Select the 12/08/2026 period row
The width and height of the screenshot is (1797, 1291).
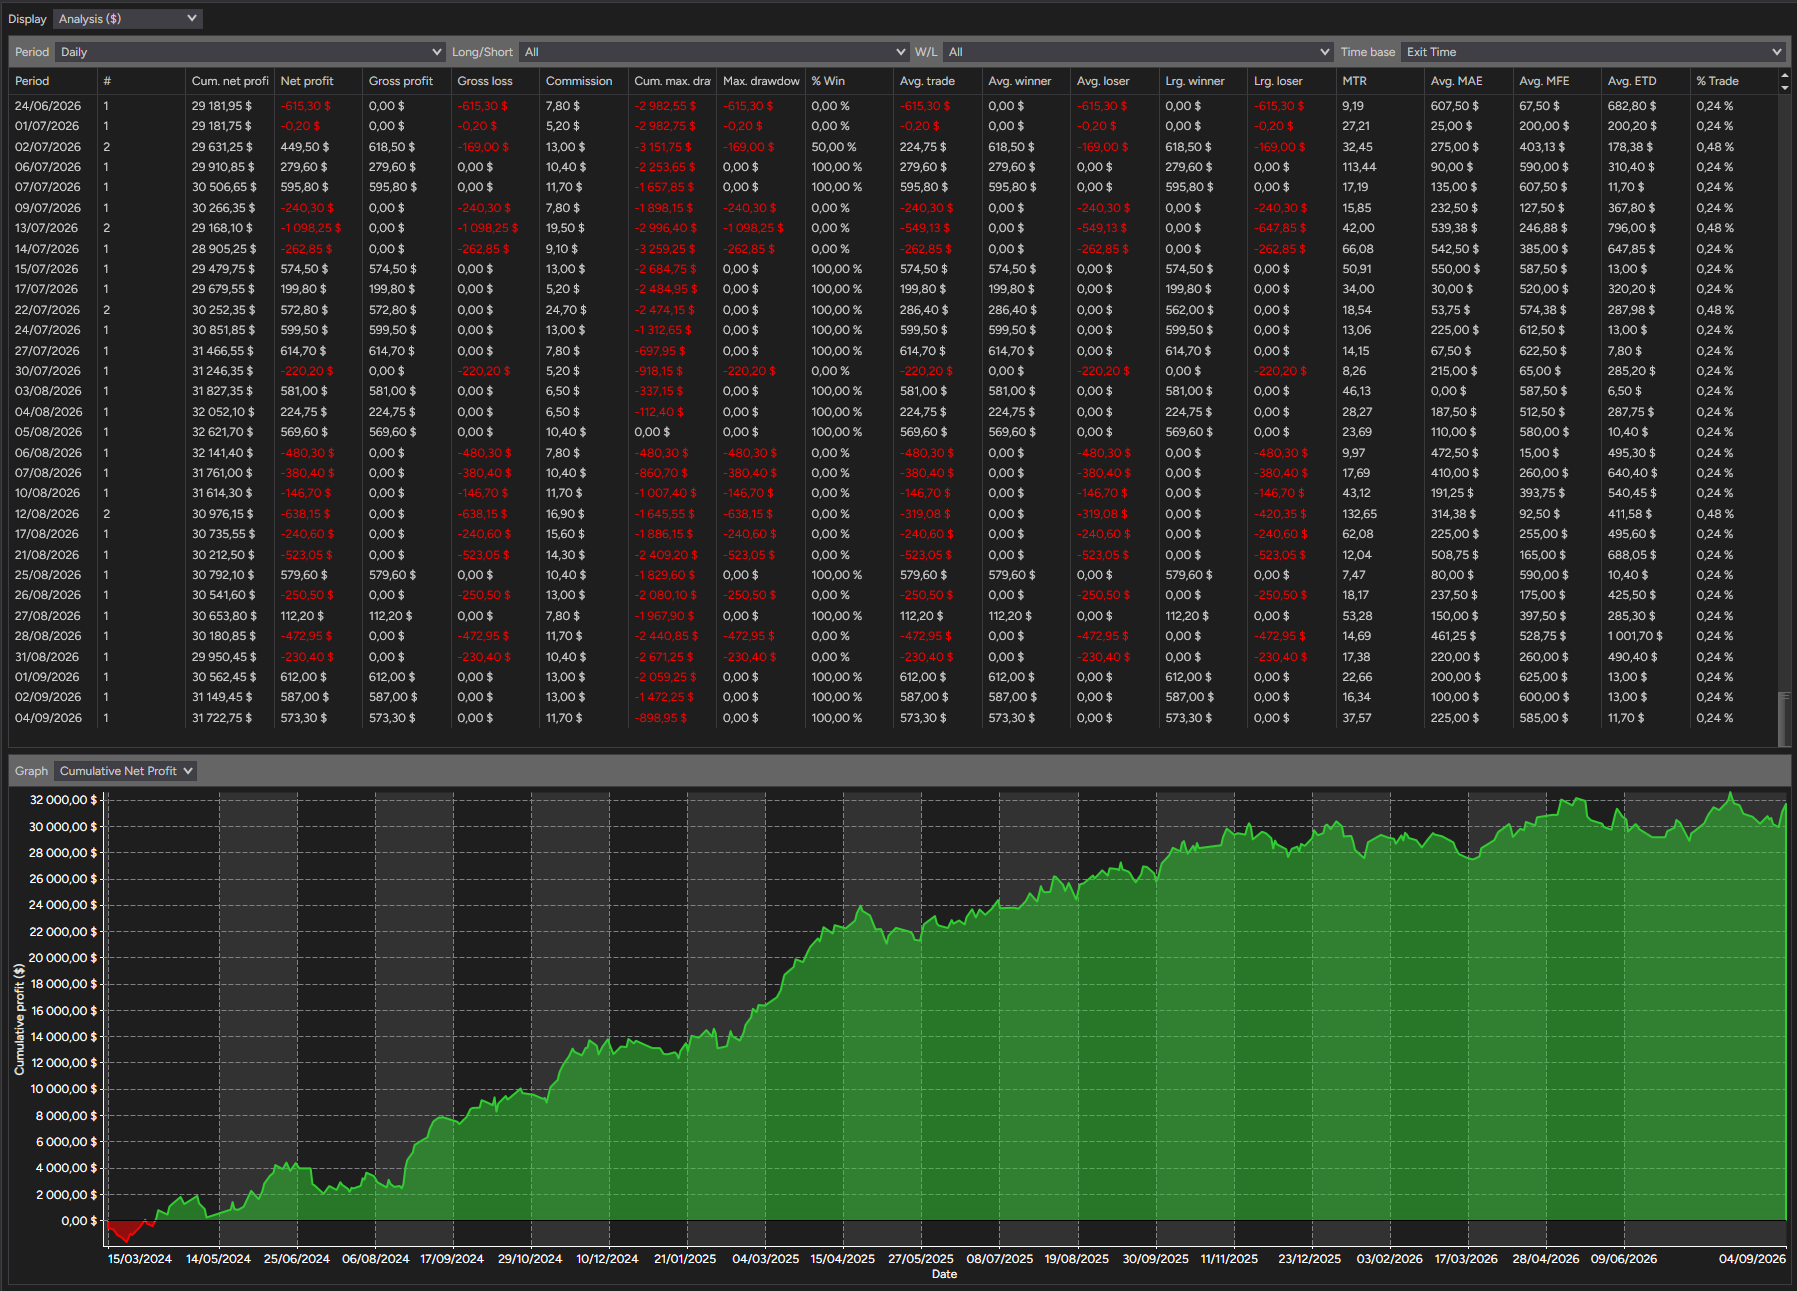pyautogui.click(x=894, y=514)
